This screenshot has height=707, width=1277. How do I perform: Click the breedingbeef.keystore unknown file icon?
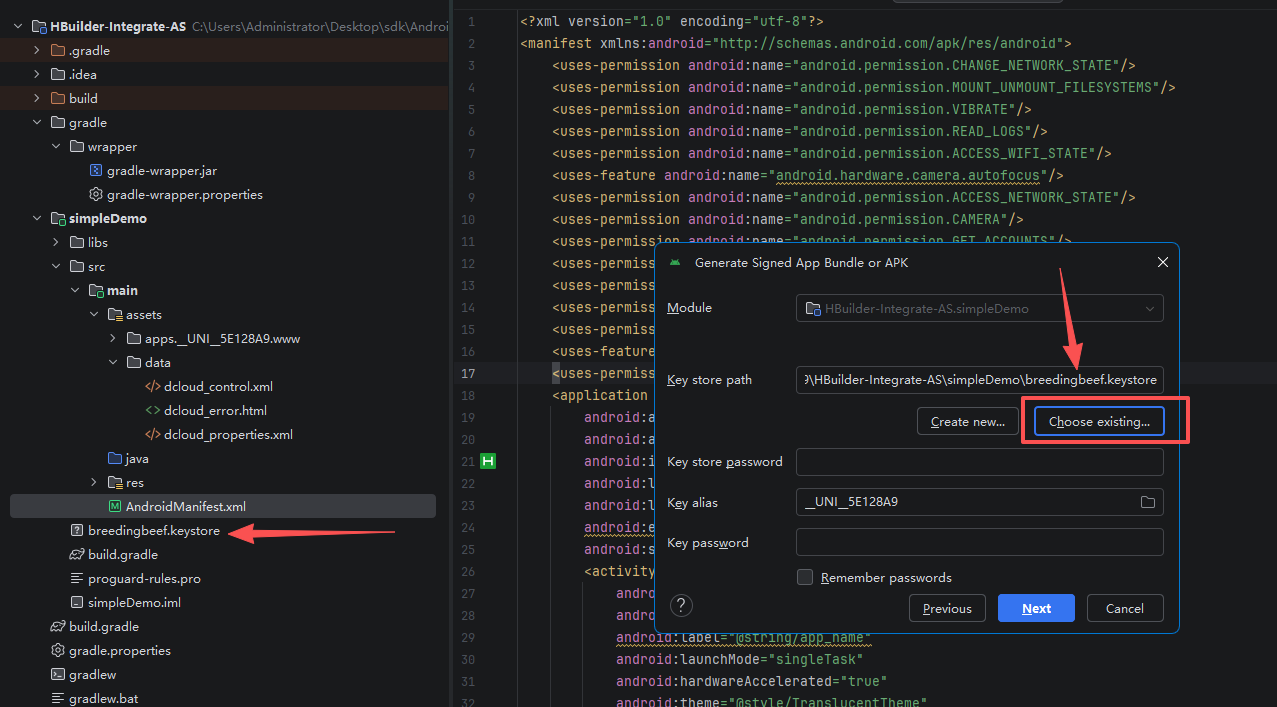[77, 530]
